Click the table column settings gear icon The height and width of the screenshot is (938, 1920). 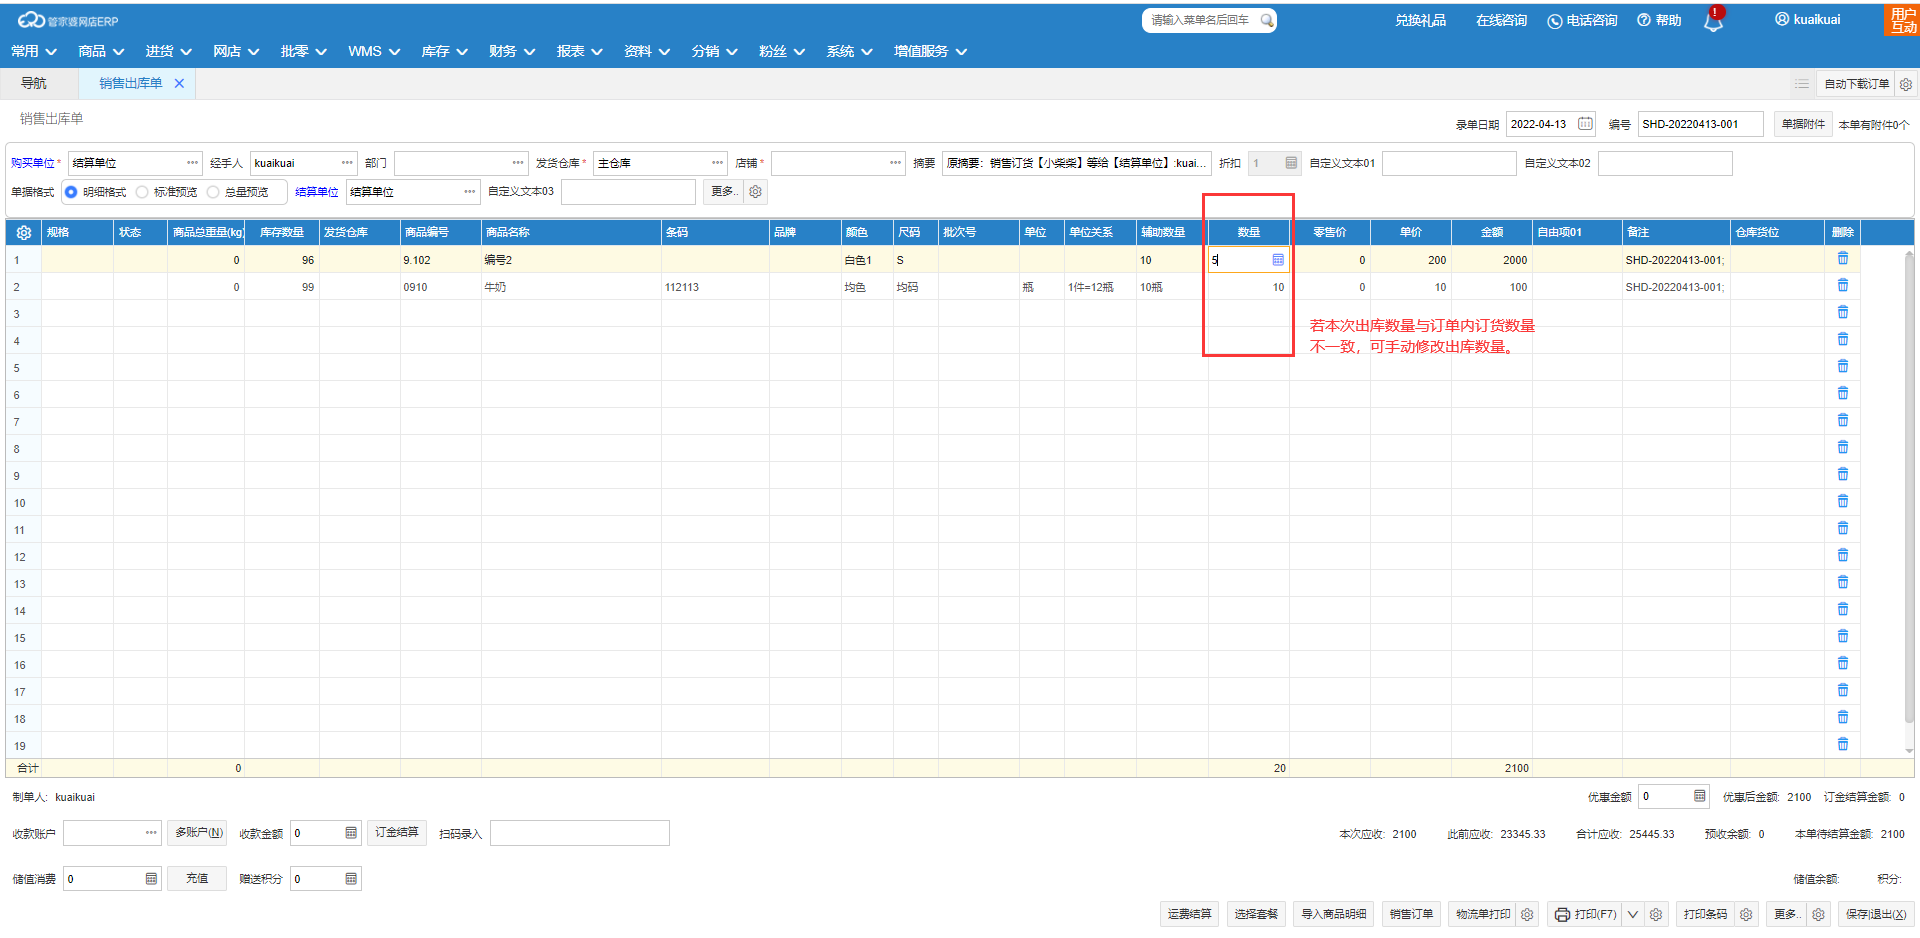pos(24,232)
